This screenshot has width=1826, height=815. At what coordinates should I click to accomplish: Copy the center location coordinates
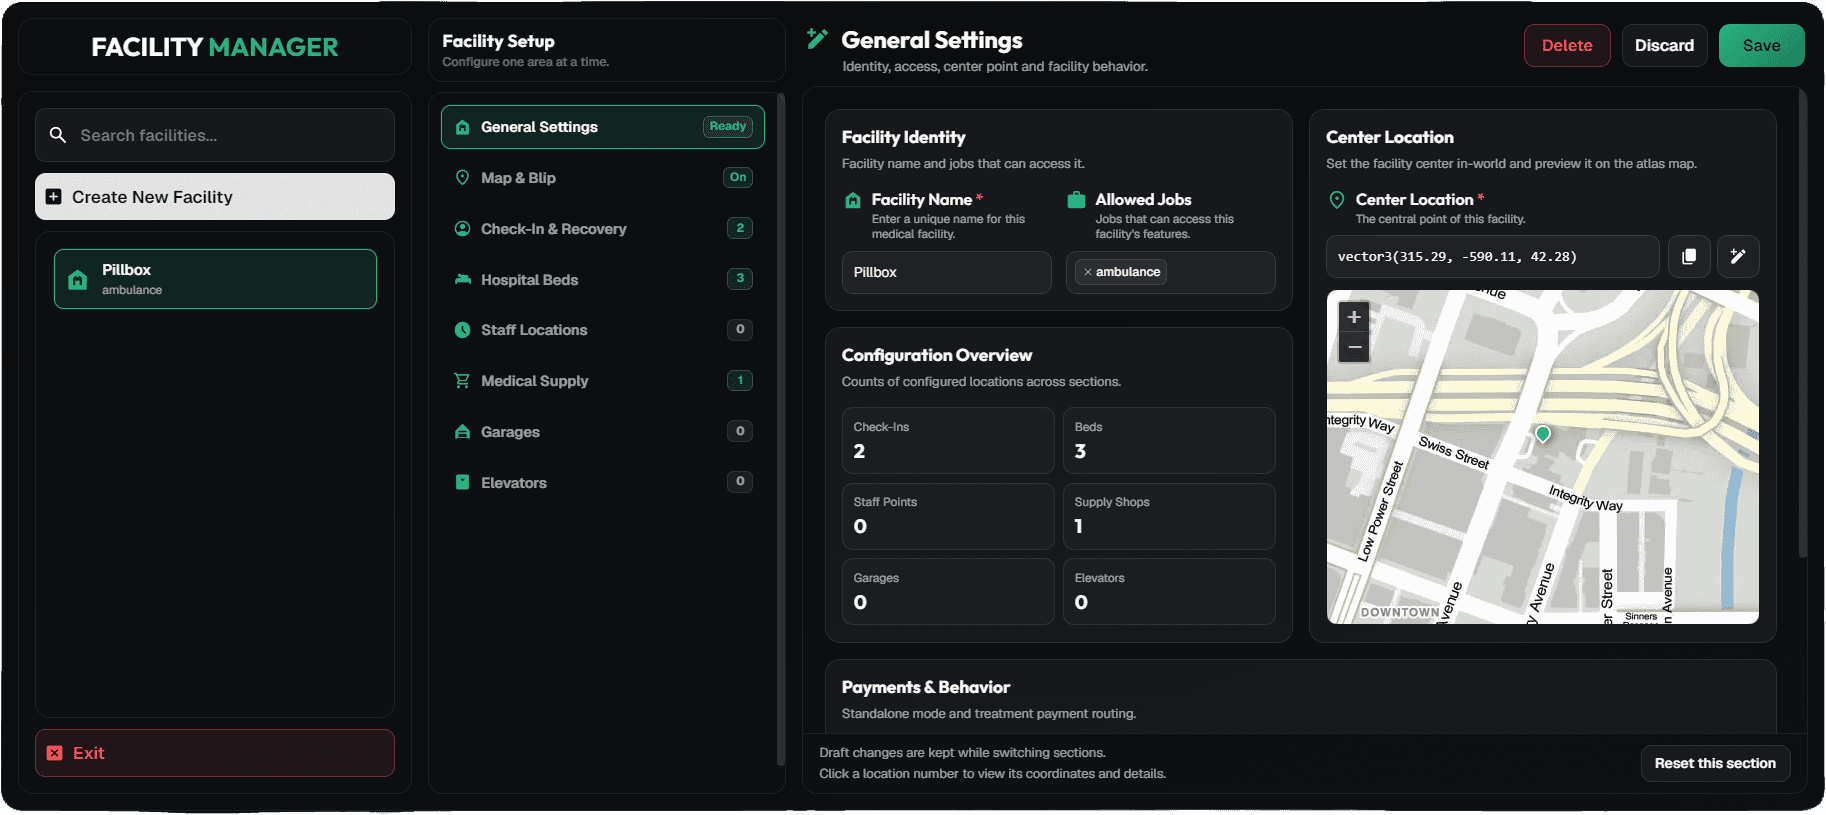1689,257
